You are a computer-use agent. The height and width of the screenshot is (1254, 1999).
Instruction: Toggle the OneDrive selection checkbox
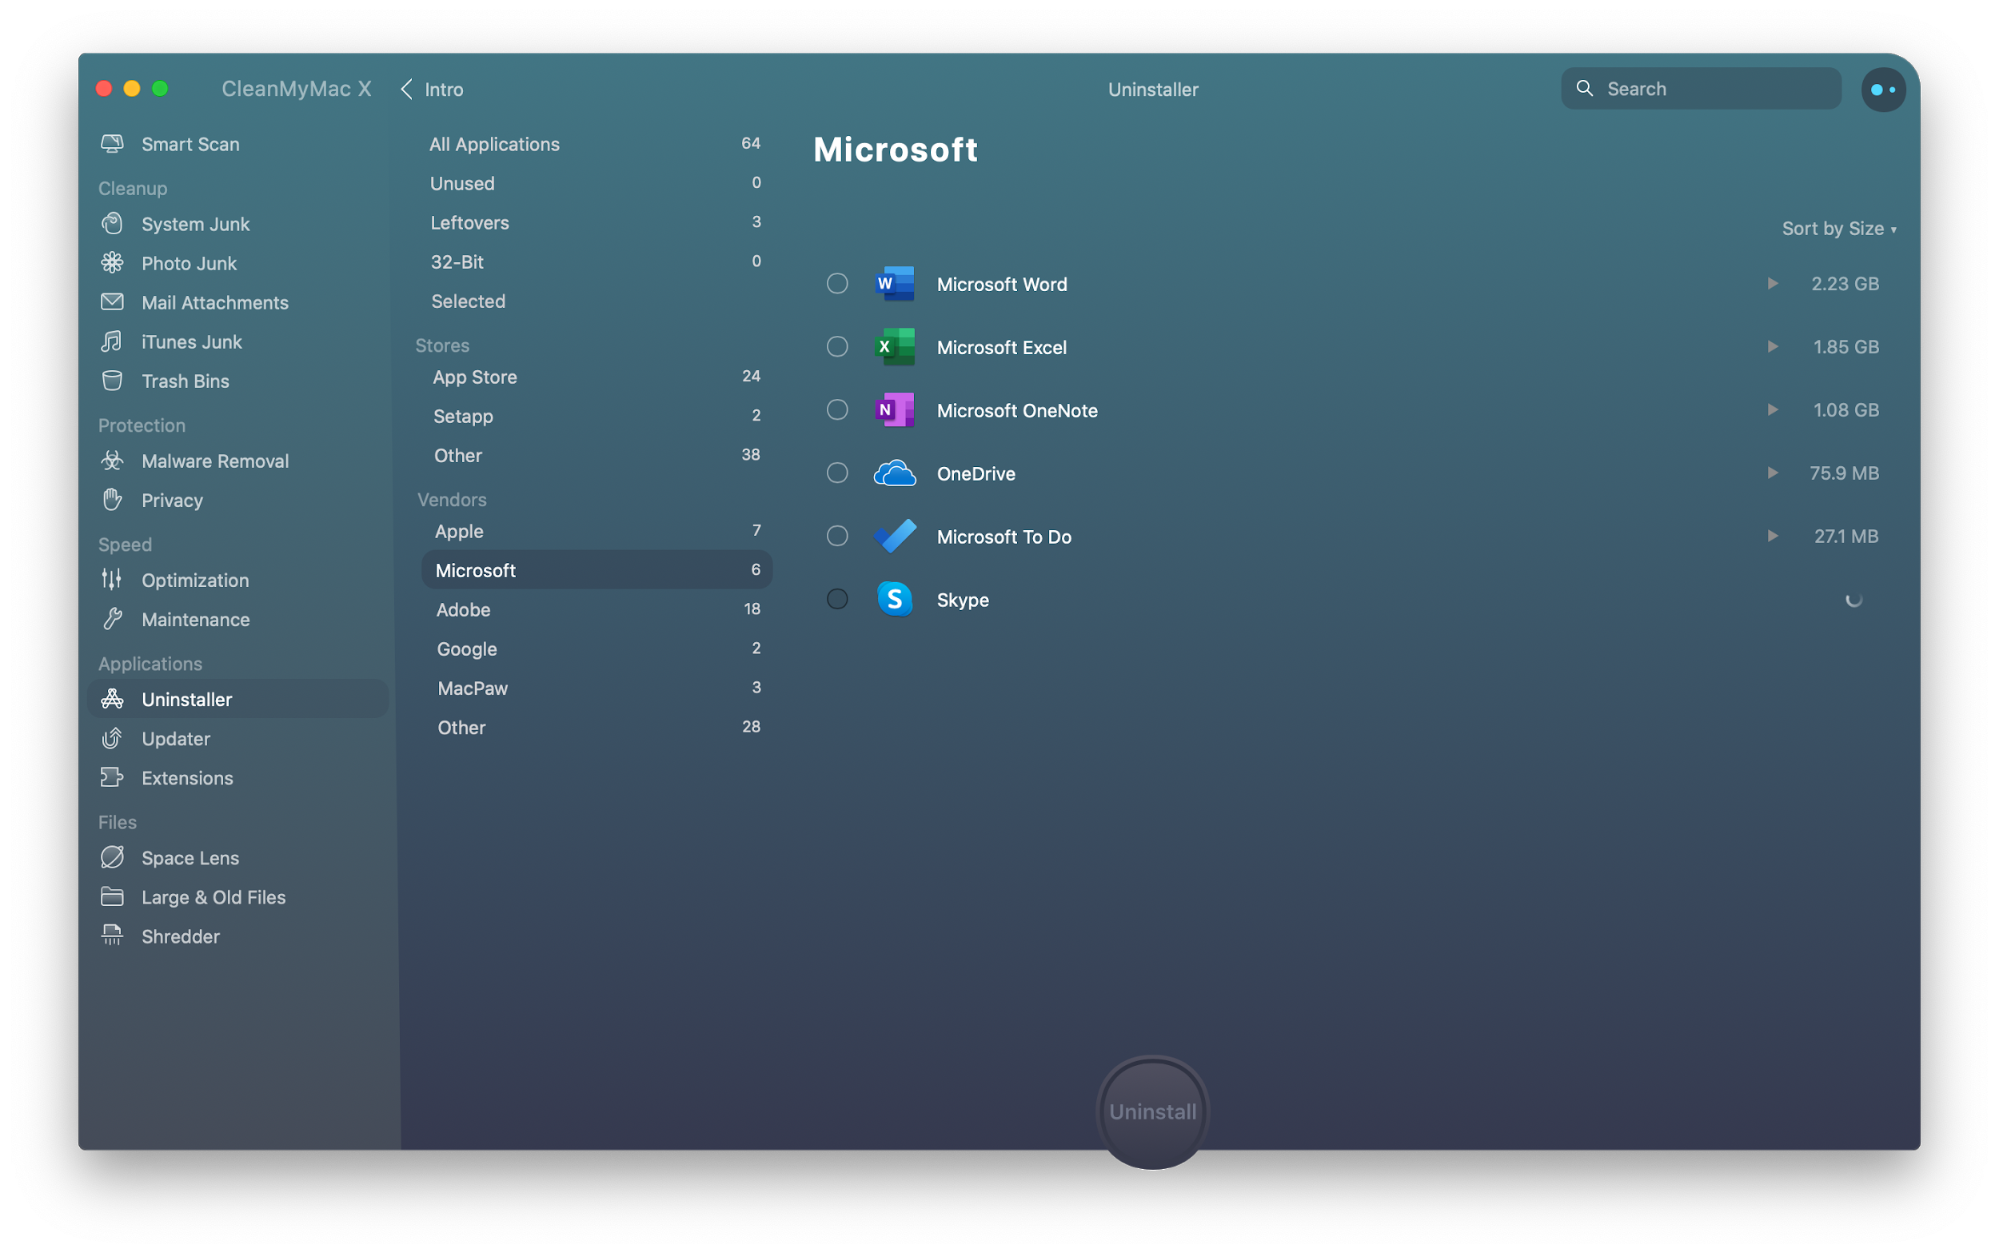[x=836, y=472]
